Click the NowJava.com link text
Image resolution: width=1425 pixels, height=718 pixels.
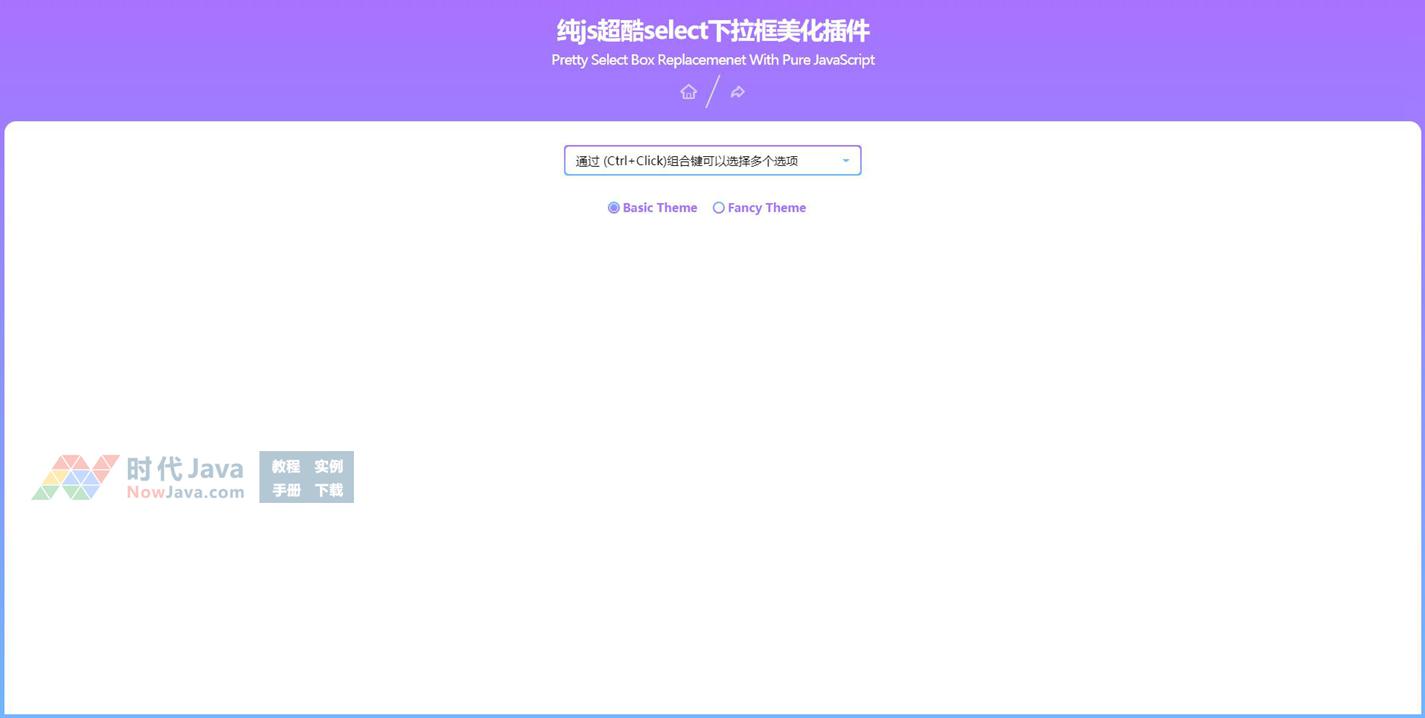185,492
